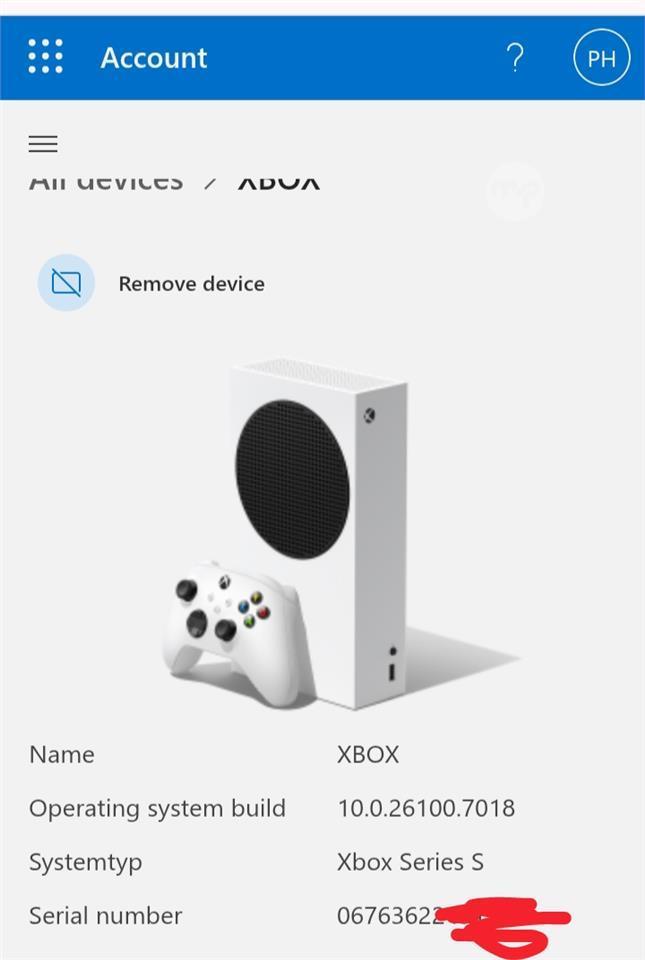Open the PH account profile menu
This screenshot has width=645, height=960.
[602, 58]
